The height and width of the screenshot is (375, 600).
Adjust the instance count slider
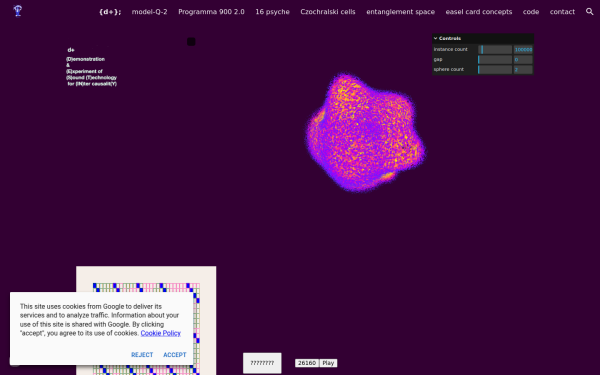coord(495,49)
